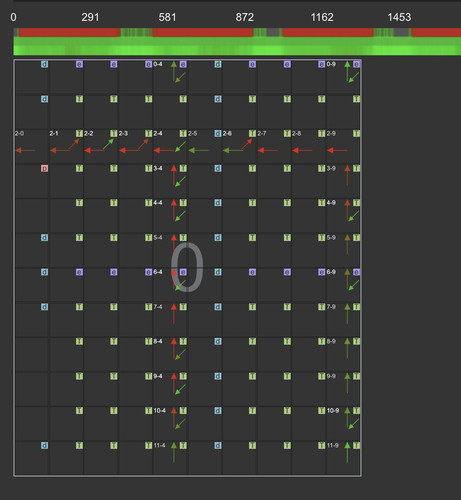461x500 pixels.
Task: Pick the T badge in cell 2-4
Action: [x=183, y=133]
